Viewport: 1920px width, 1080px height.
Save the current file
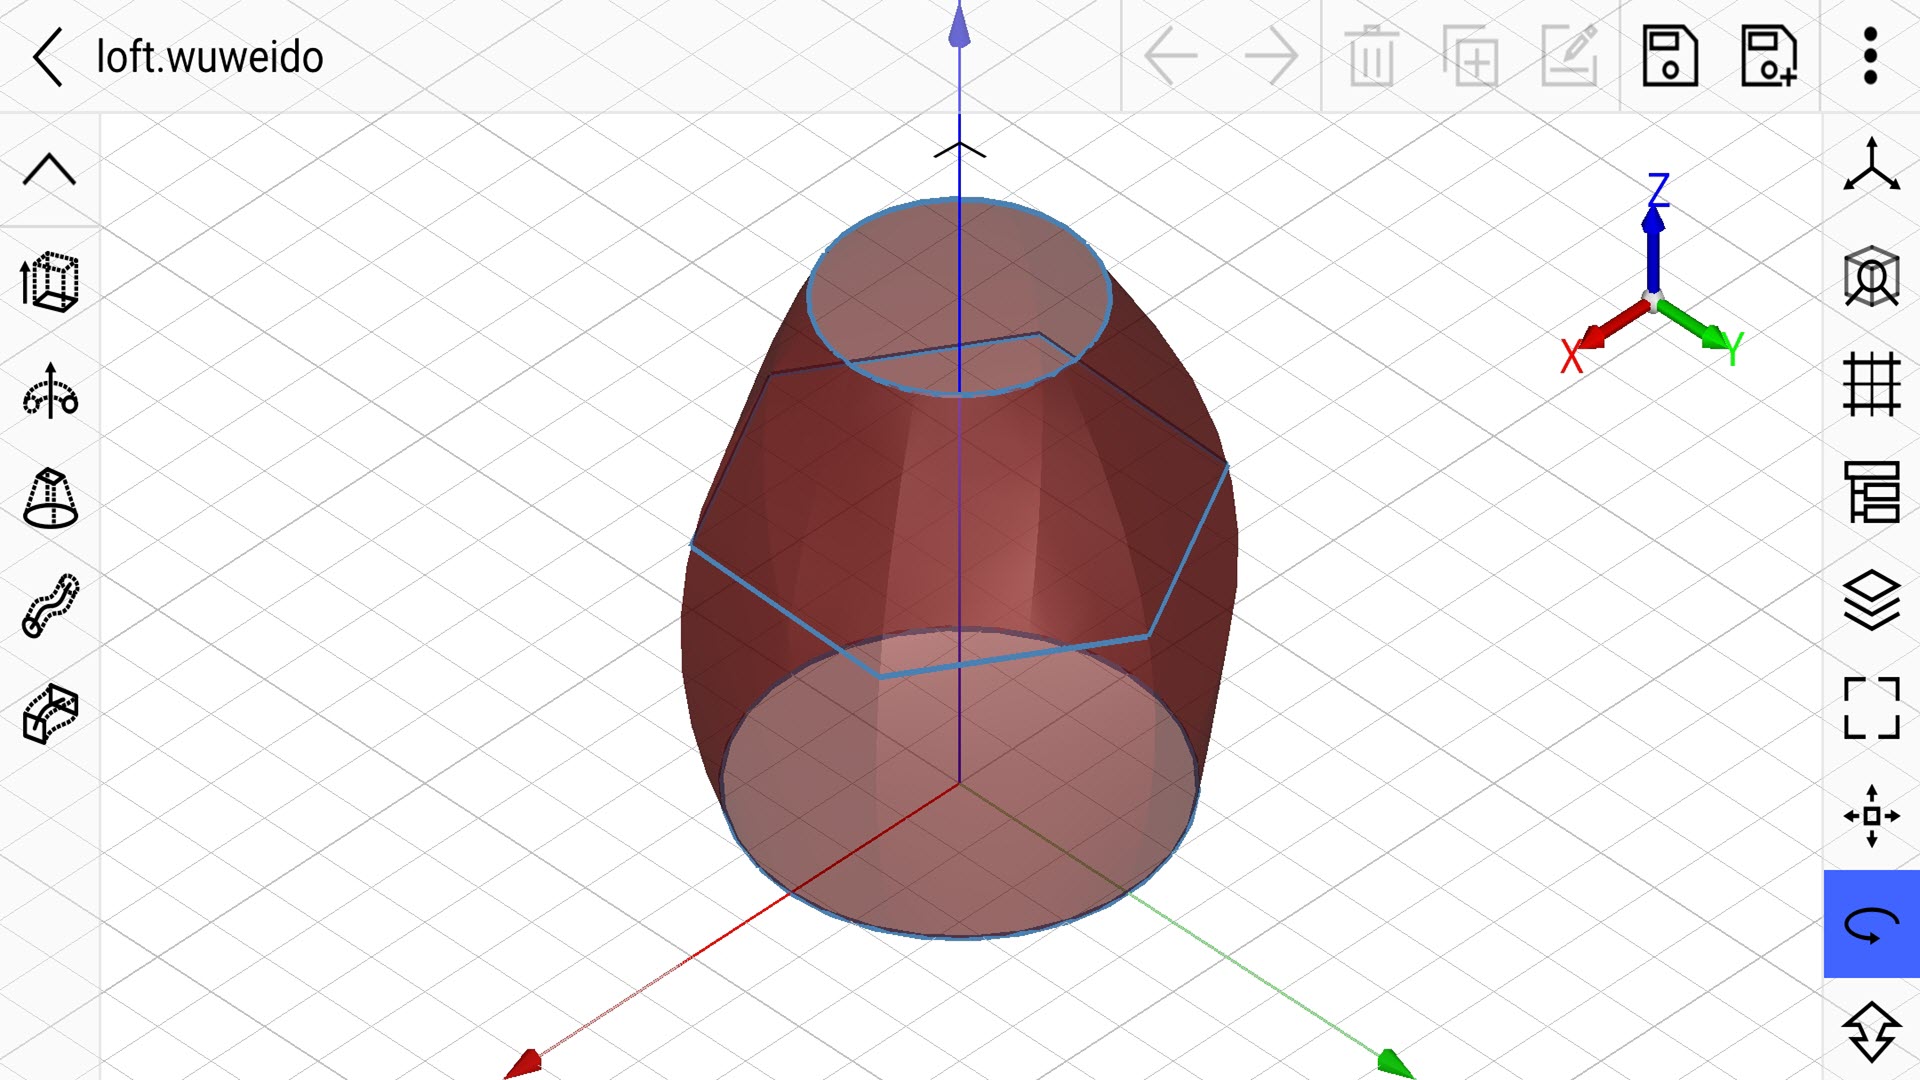[x=1670, y=56]
